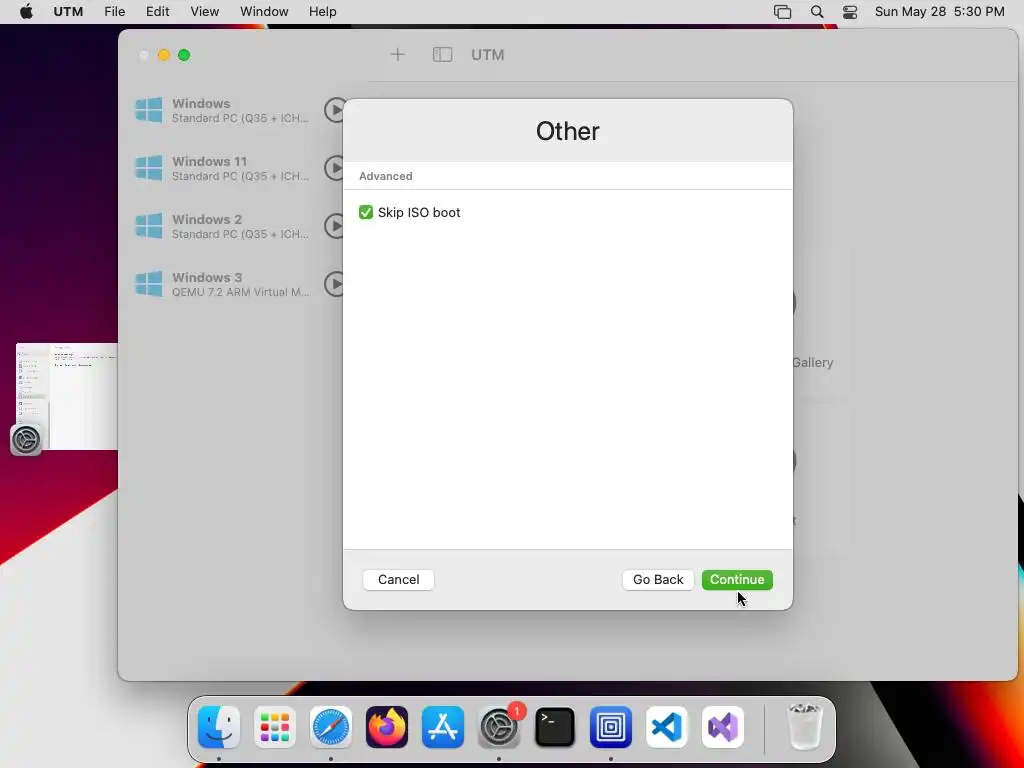
Task: Open the Help menu
Action: pyautogui.click(x=323, y=12)
